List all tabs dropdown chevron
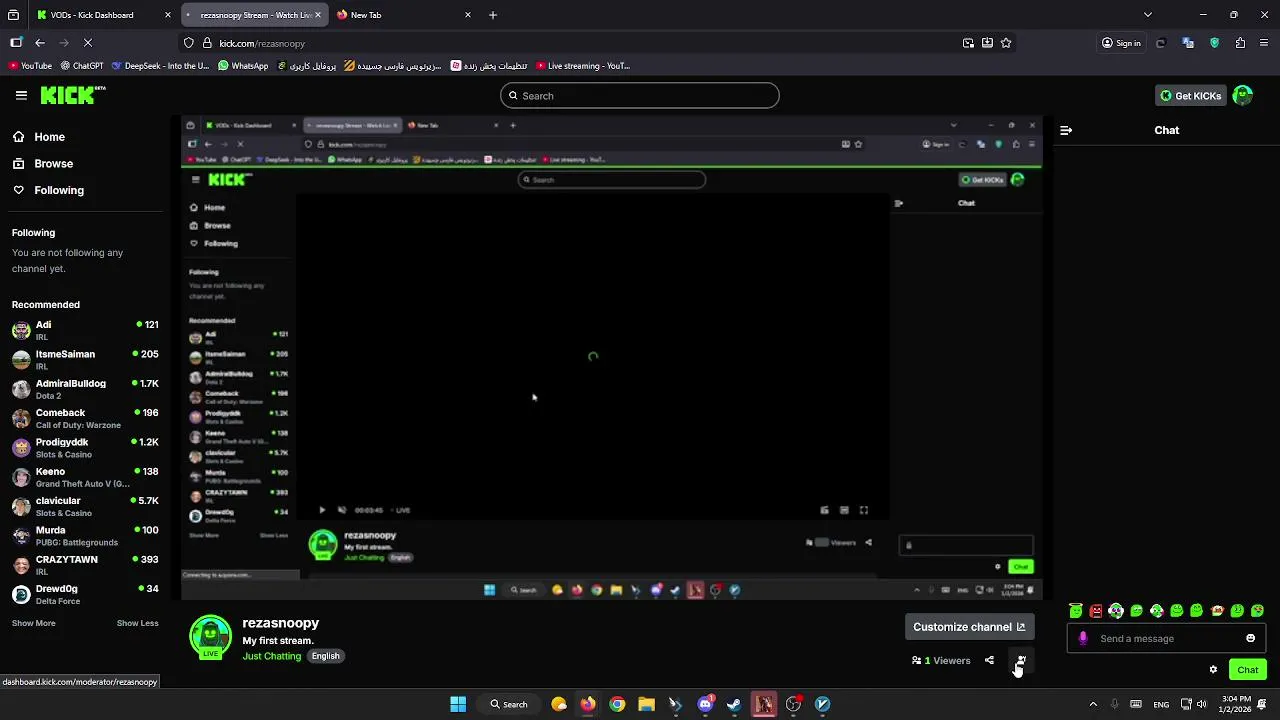1280x720 pixels. 1147,15
